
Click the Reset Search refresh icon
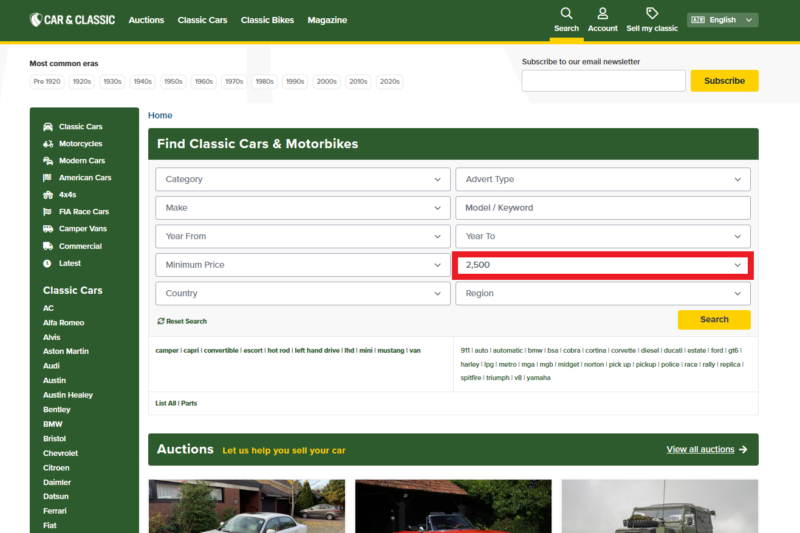point(161,321)
